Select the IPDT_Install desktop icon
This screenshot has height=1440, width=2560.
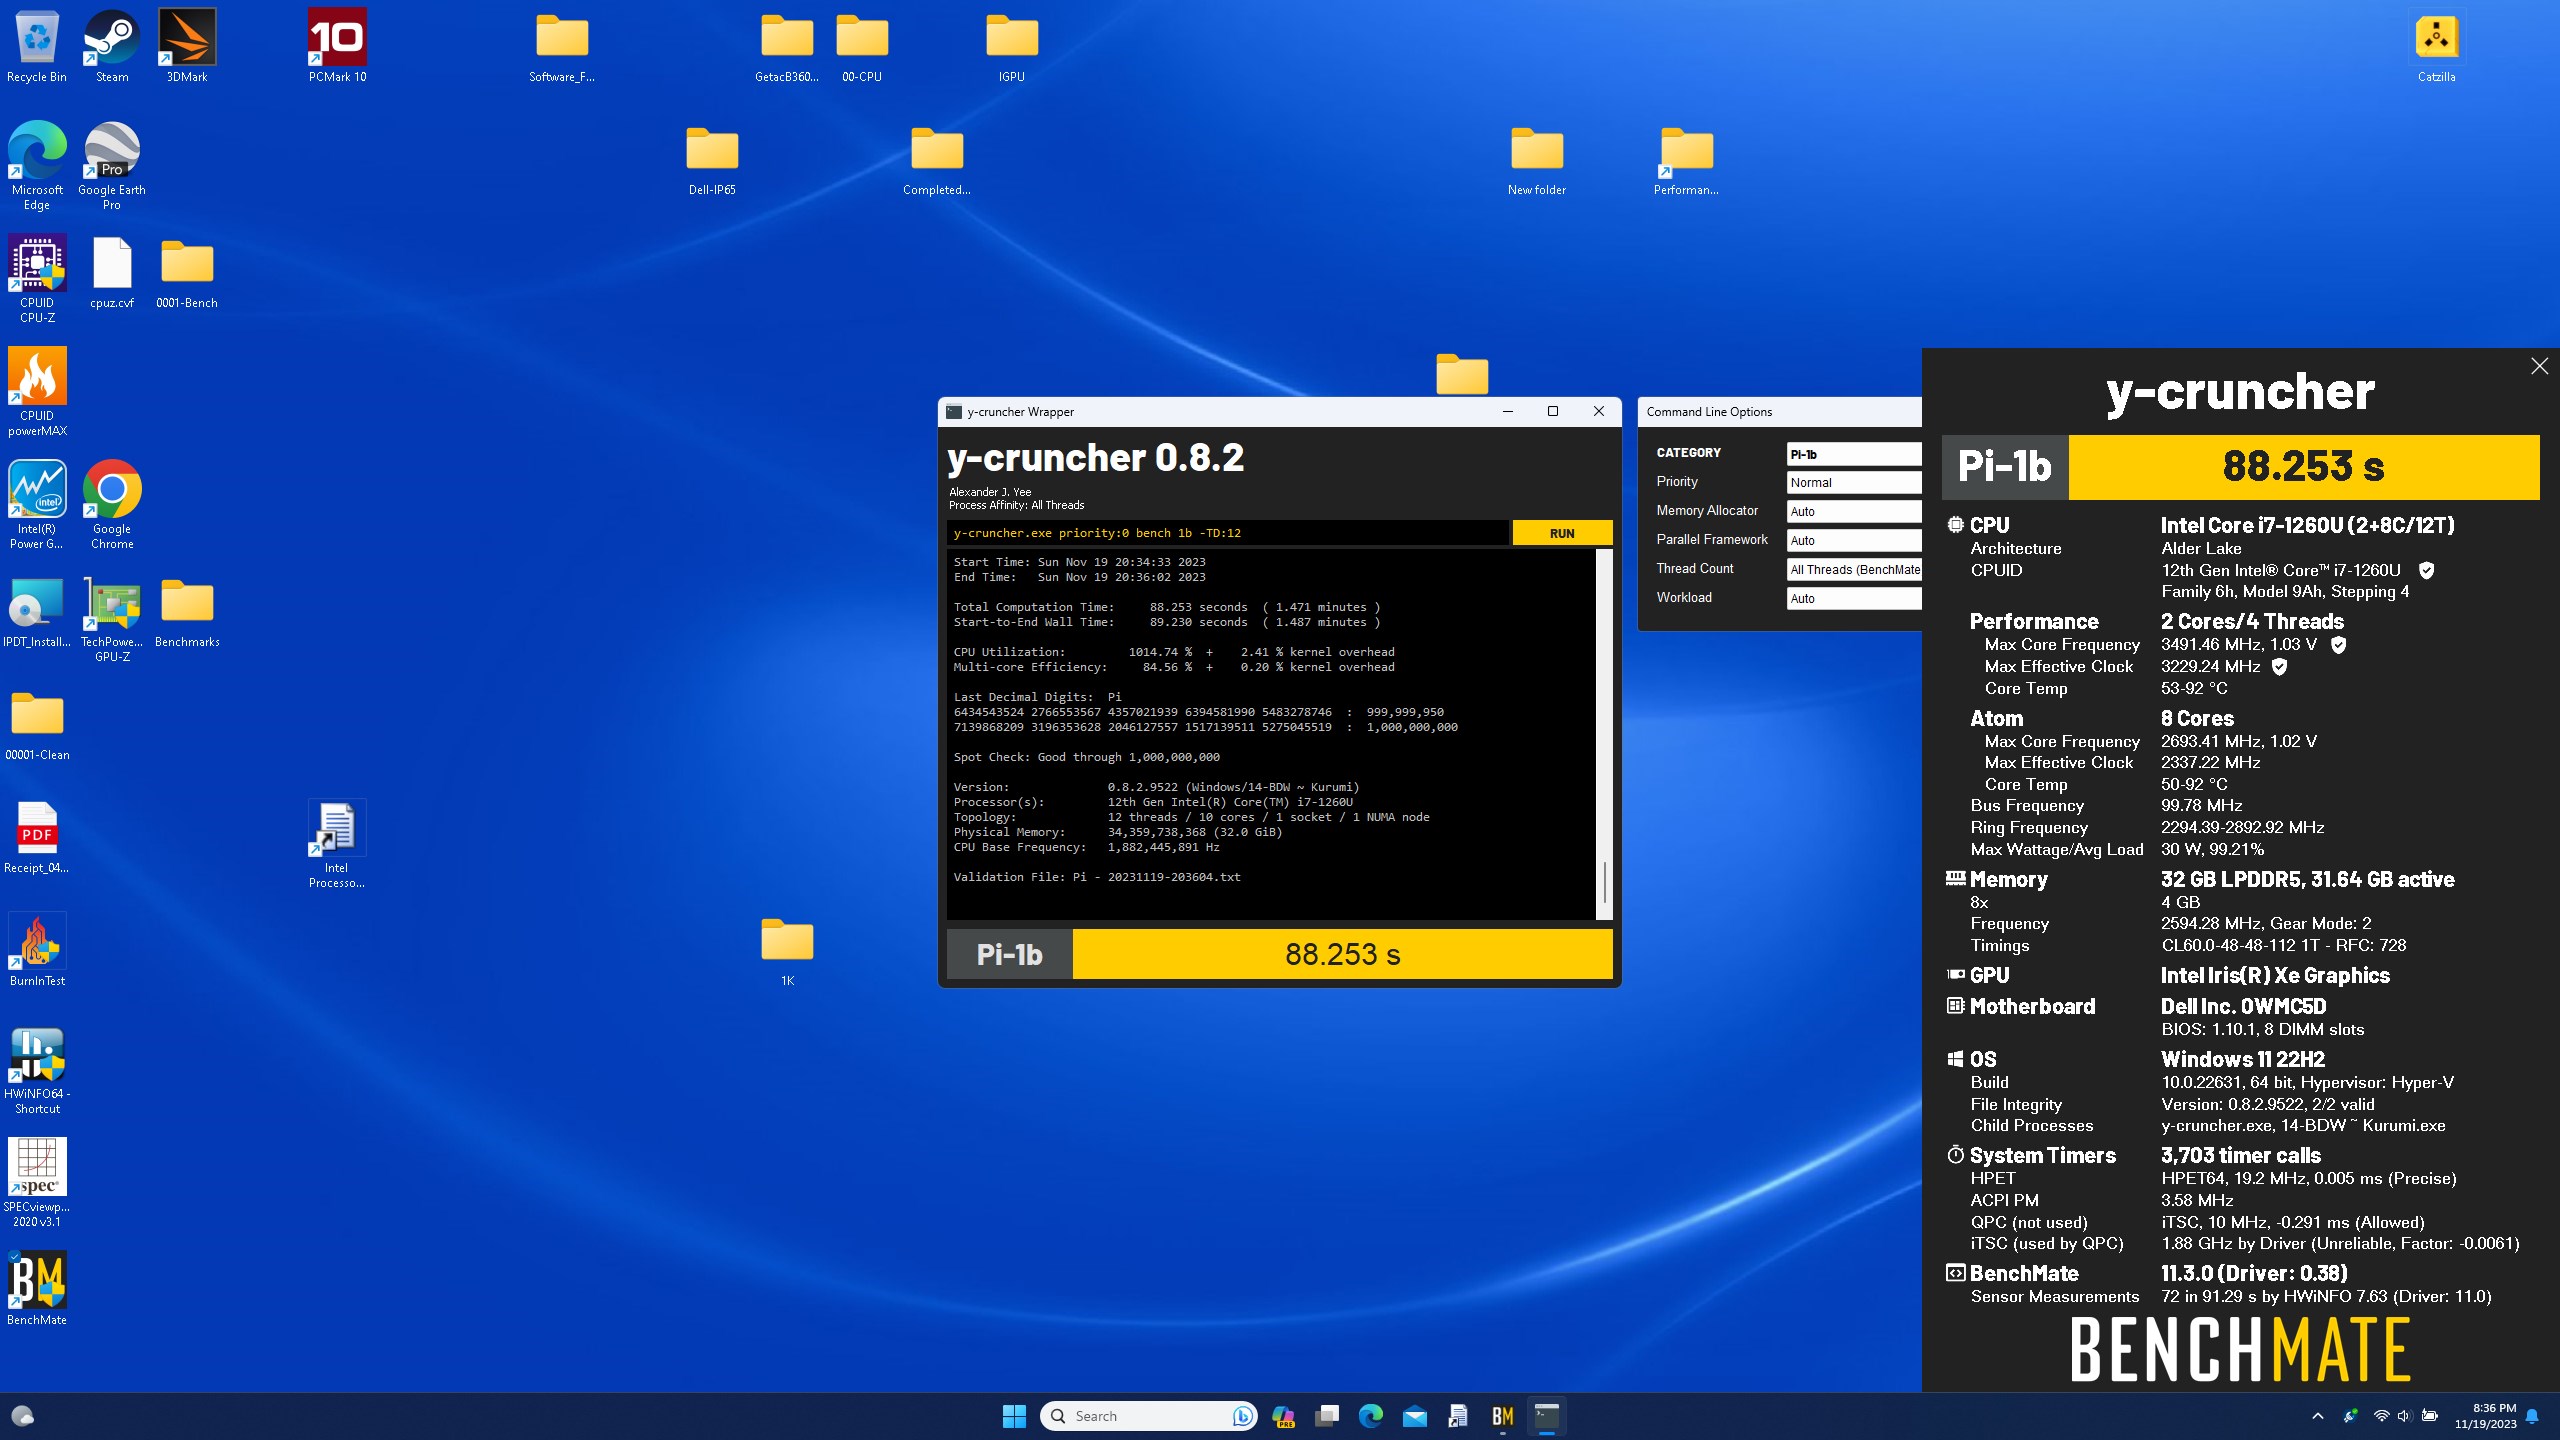point(37,612)
